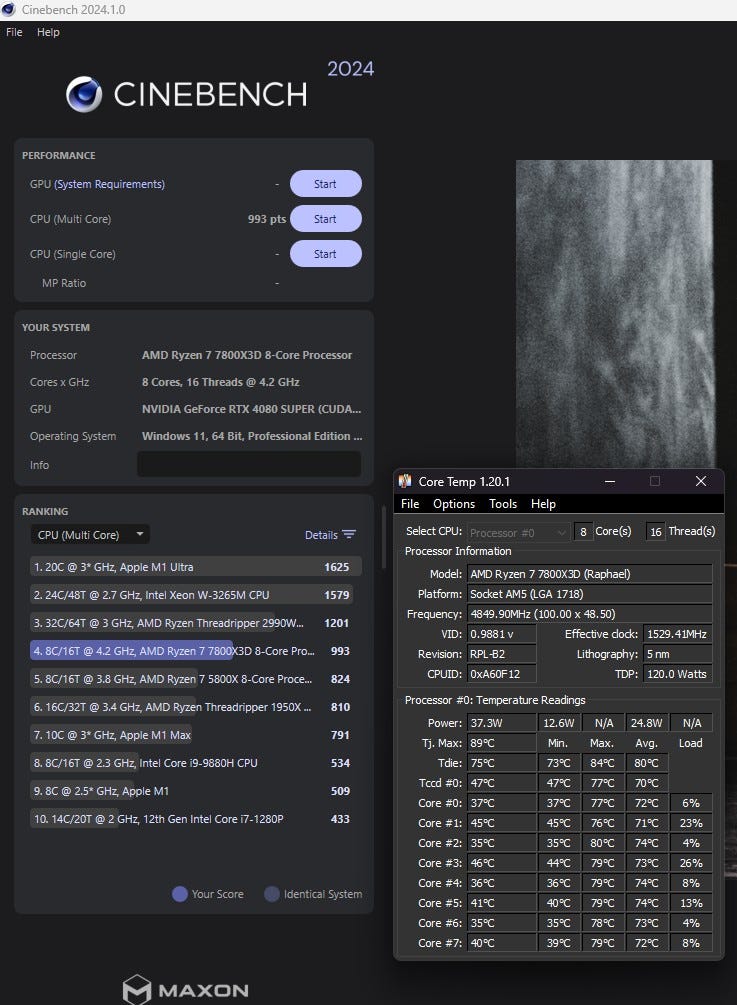737x1005 pixels.
Task: Click the Effective clock 1529.41MHz field
Action: (x=677, y=634)
